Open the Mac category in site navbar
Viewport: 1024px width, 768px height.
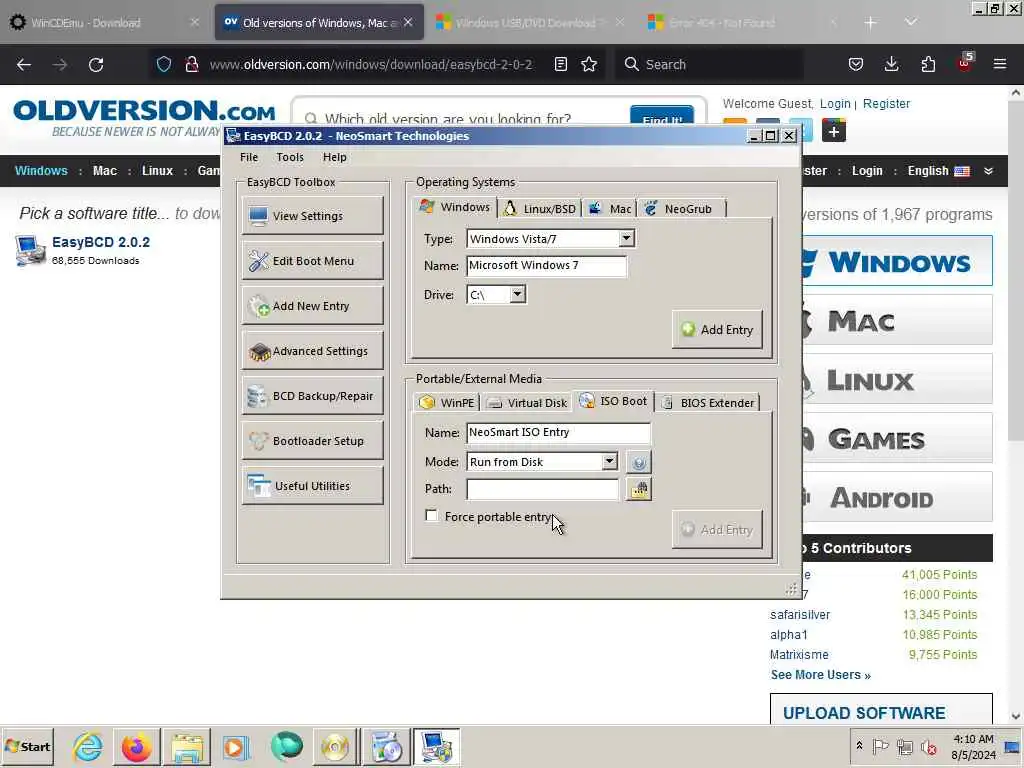click(x=104, y=171)
